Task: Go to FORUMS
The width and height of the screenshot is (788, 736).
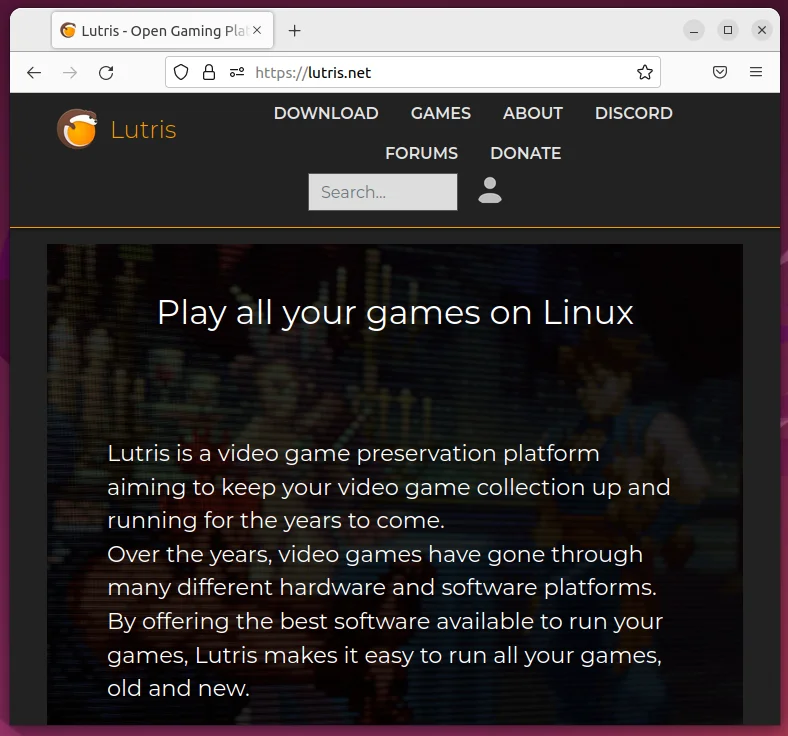Action: click(421, 153)
